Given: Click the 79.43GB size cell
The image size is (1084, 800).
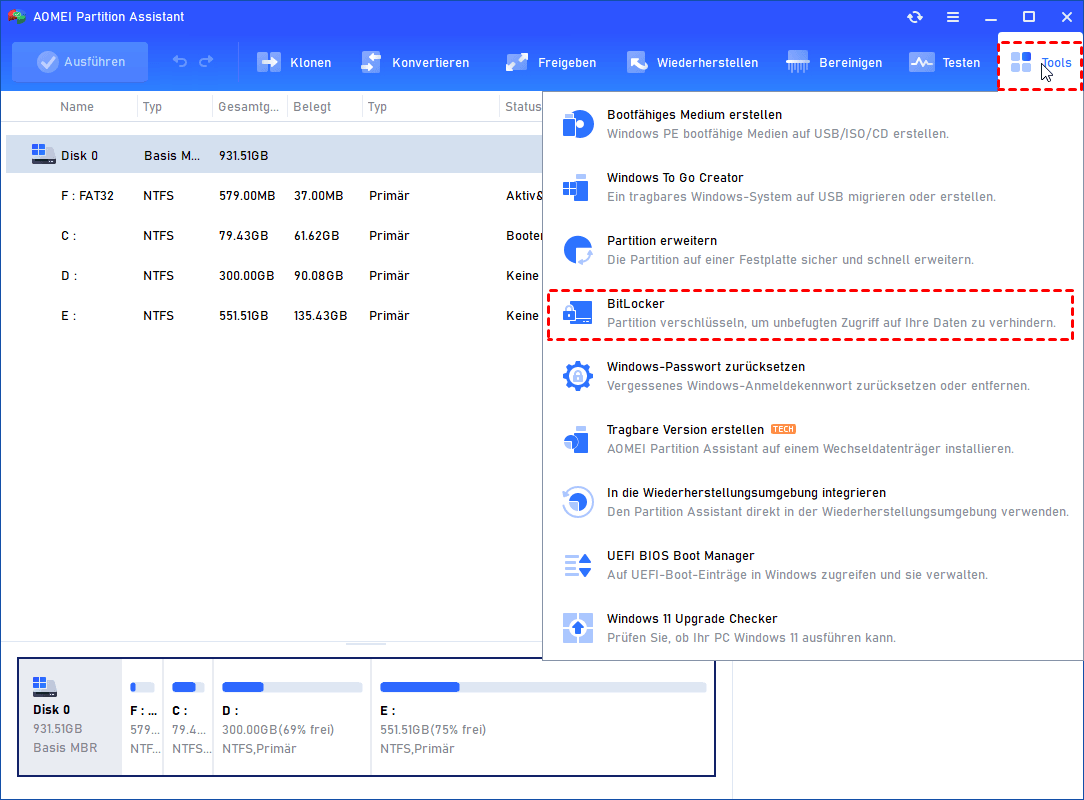Looking at the screenshot, I should point(243,236).
